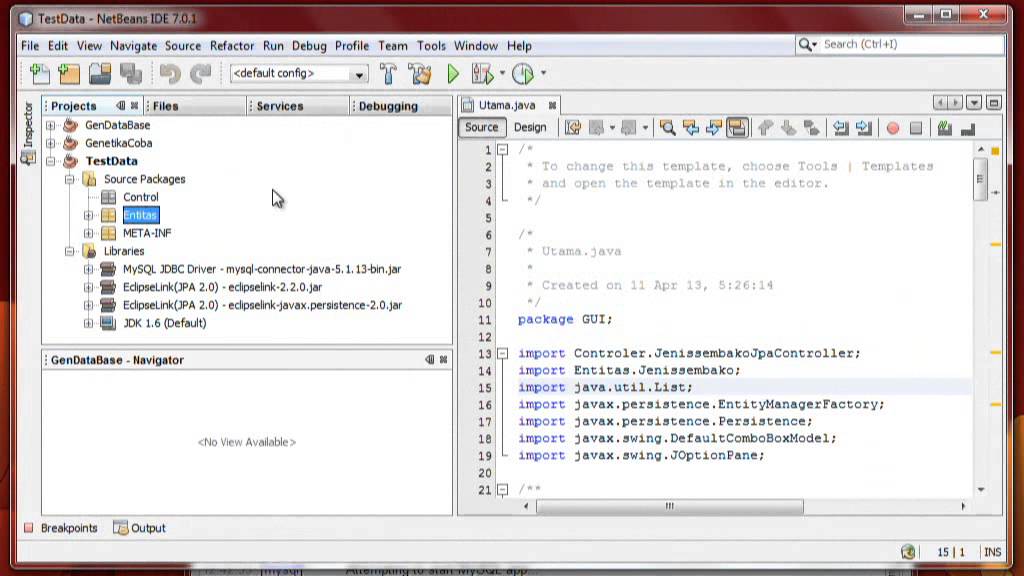Viewport: 1024px width, 576px height.
Task: Expand MySQL JDBC Driver library
Action: pyautogui.click(x=88, y=269)
